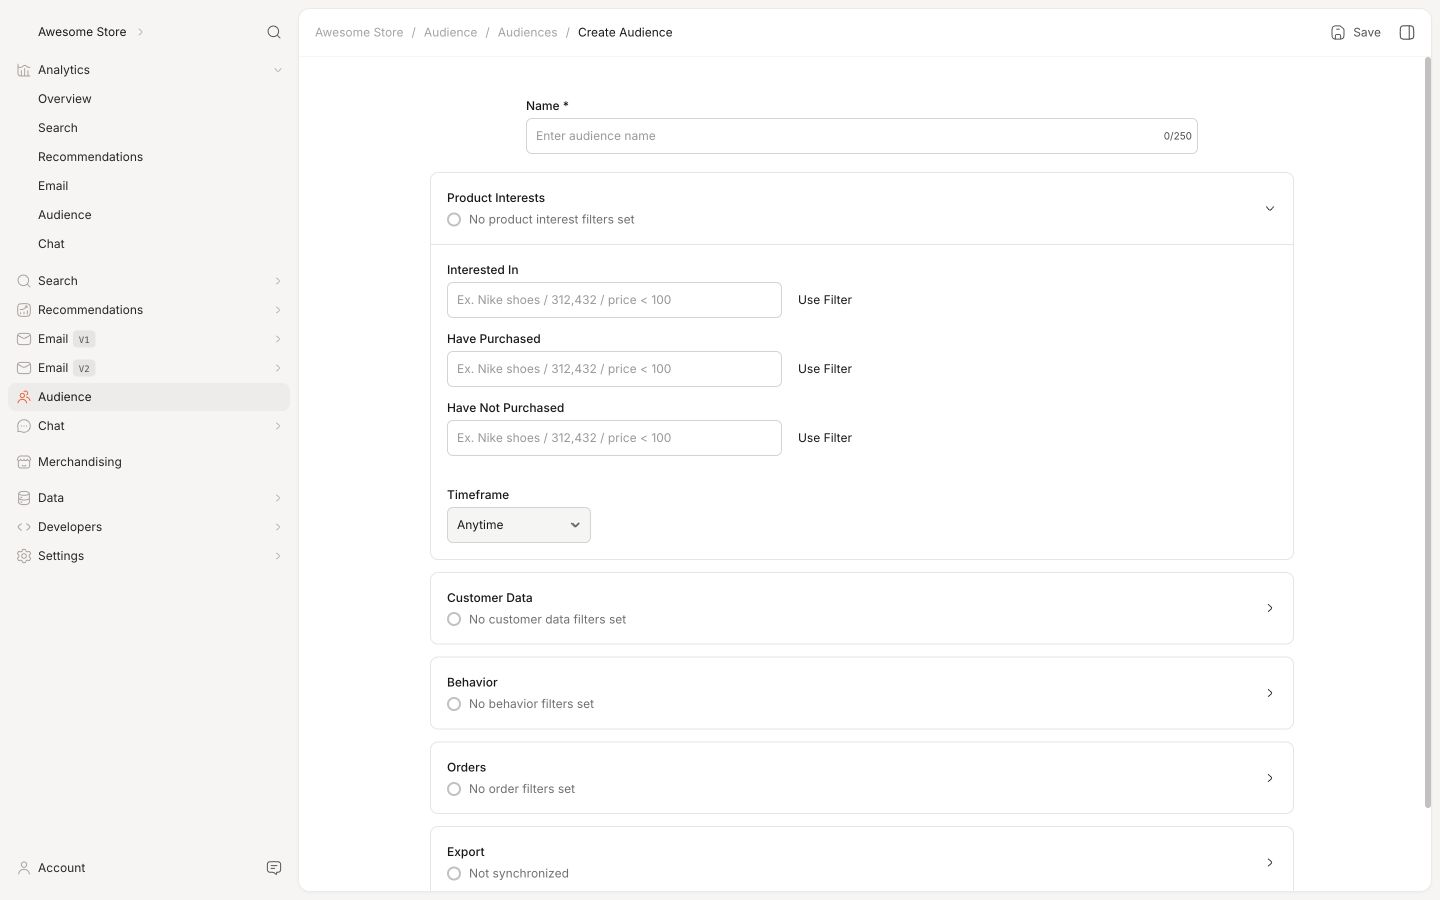This screenshot has height=900, width=1440.
Task: Focus the Interested In input field
Action: click(x=614, y=300)
